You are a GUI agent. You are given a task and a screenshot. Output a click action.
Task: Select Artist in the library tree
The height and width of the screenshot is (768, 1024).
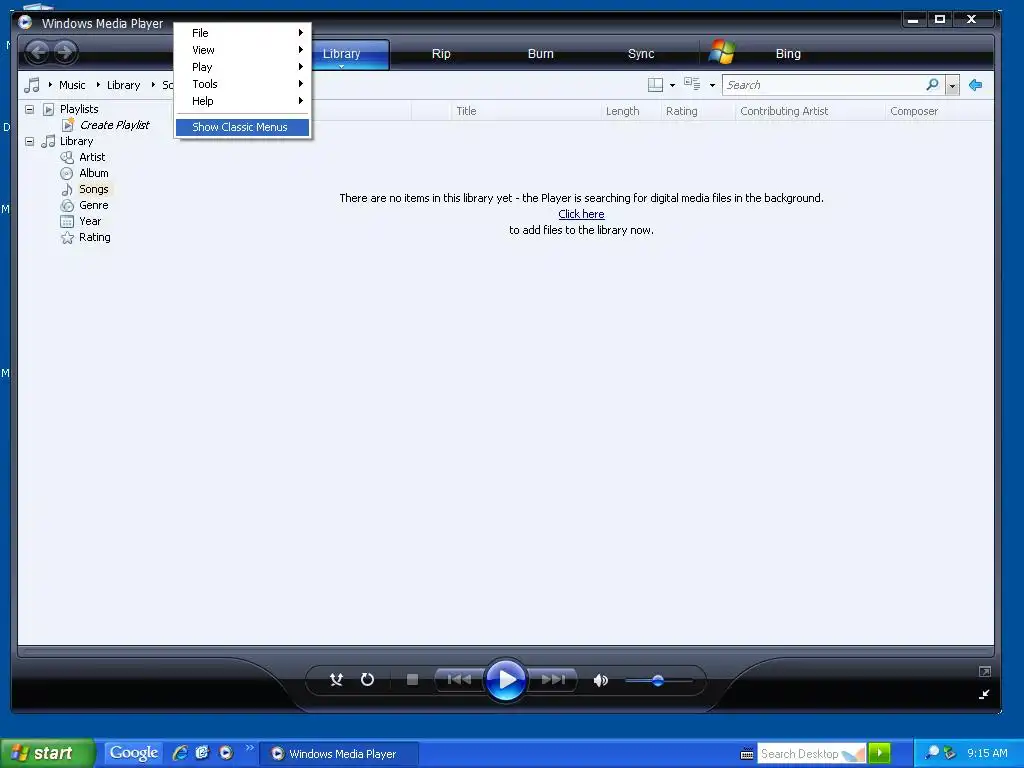tap(92, 157)
